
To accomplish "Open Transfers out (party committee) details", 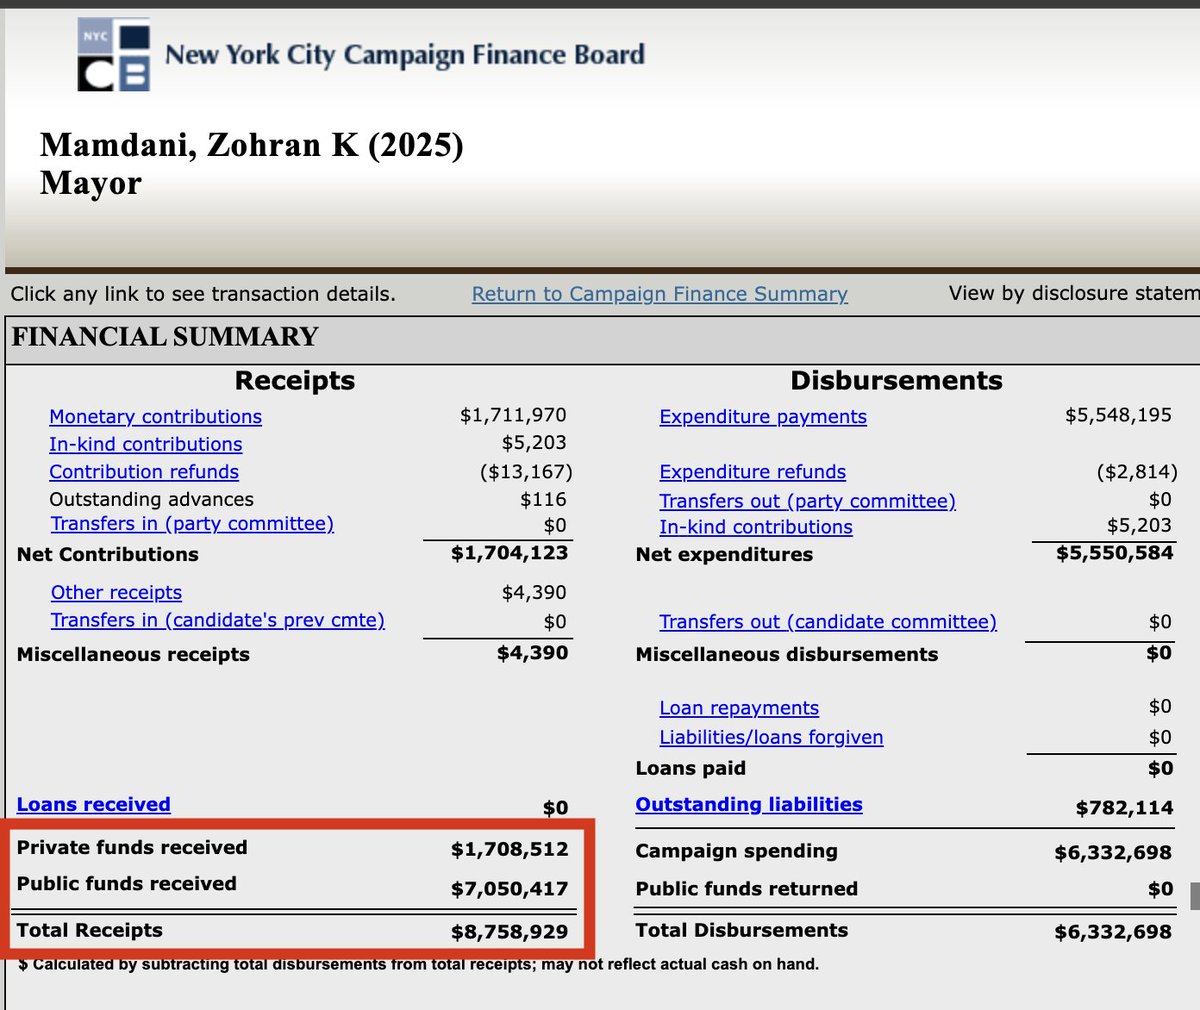I will click(808, 499).
